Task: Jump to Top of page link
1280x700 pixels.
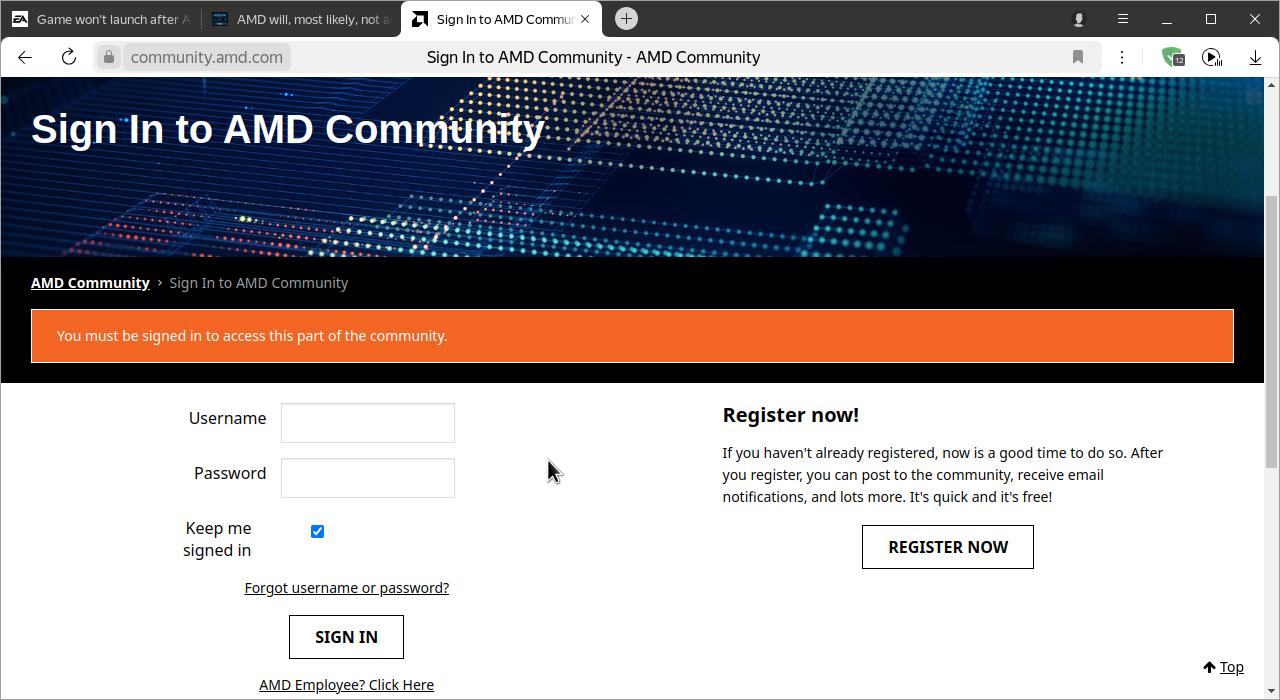Action: (1223, 667)
